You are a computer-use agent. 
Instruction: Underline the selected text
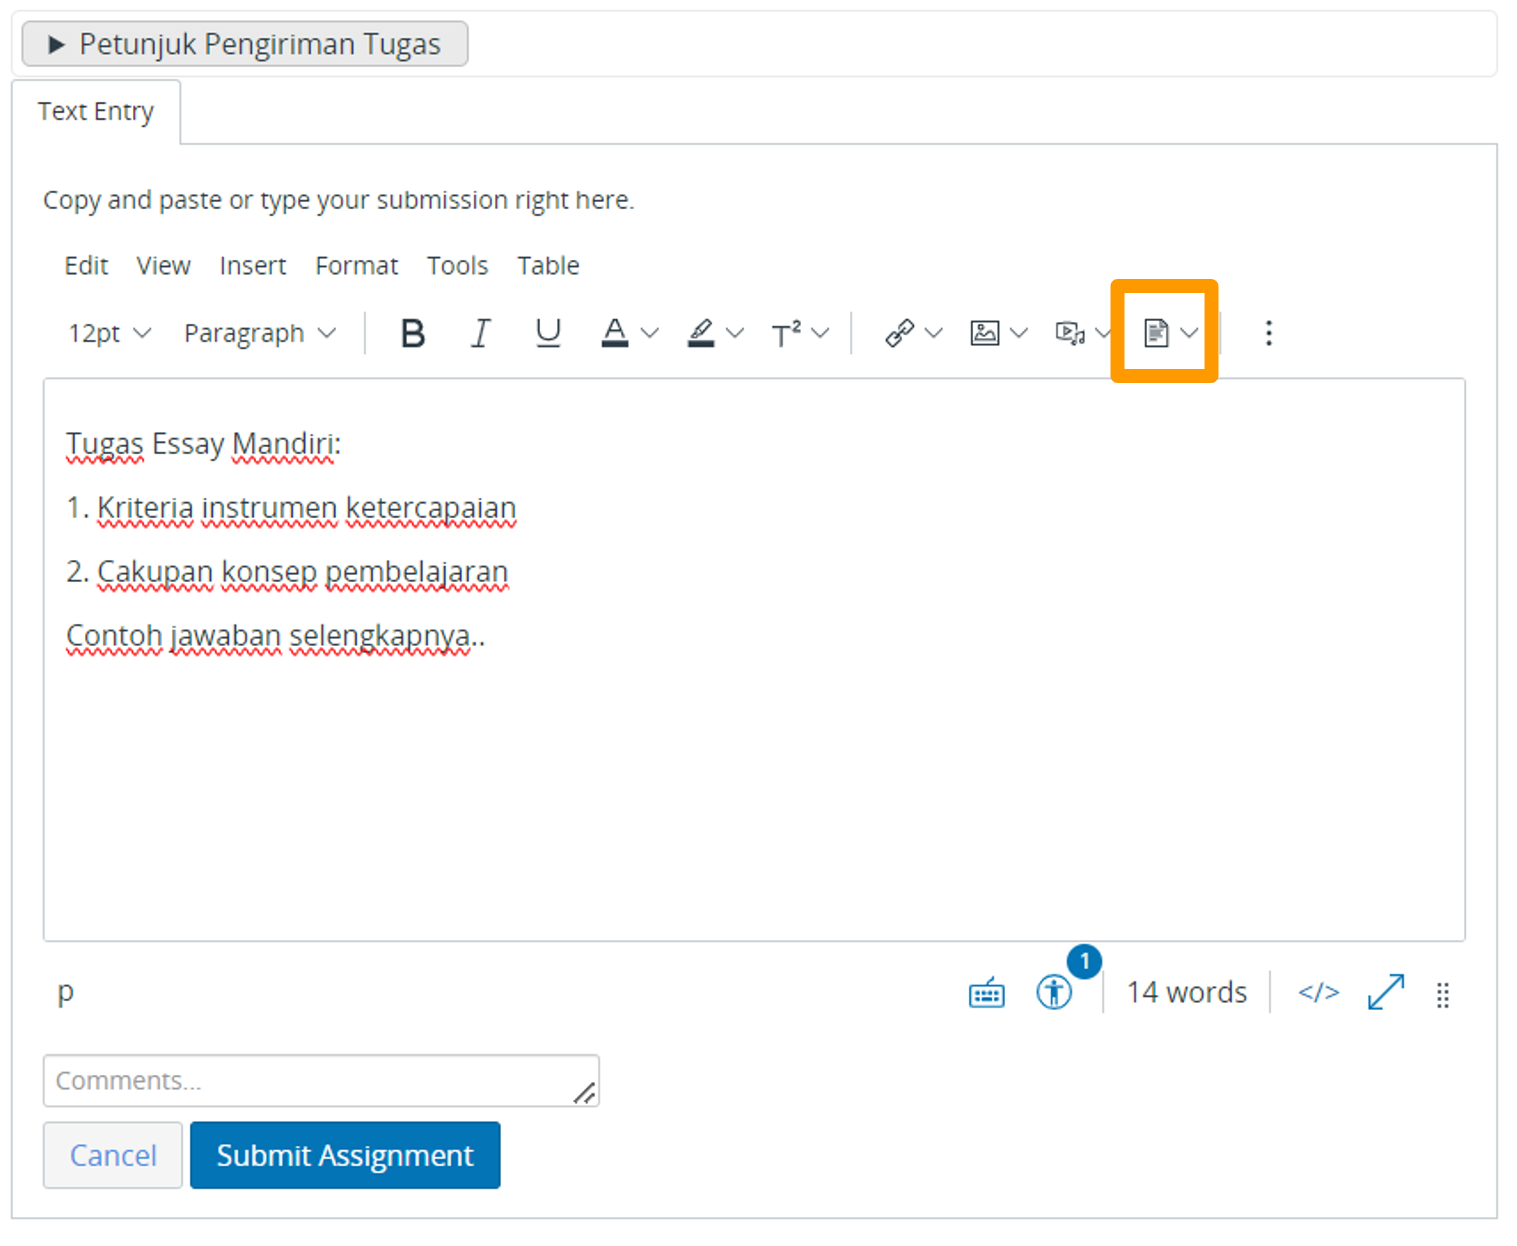click(548, 333)
